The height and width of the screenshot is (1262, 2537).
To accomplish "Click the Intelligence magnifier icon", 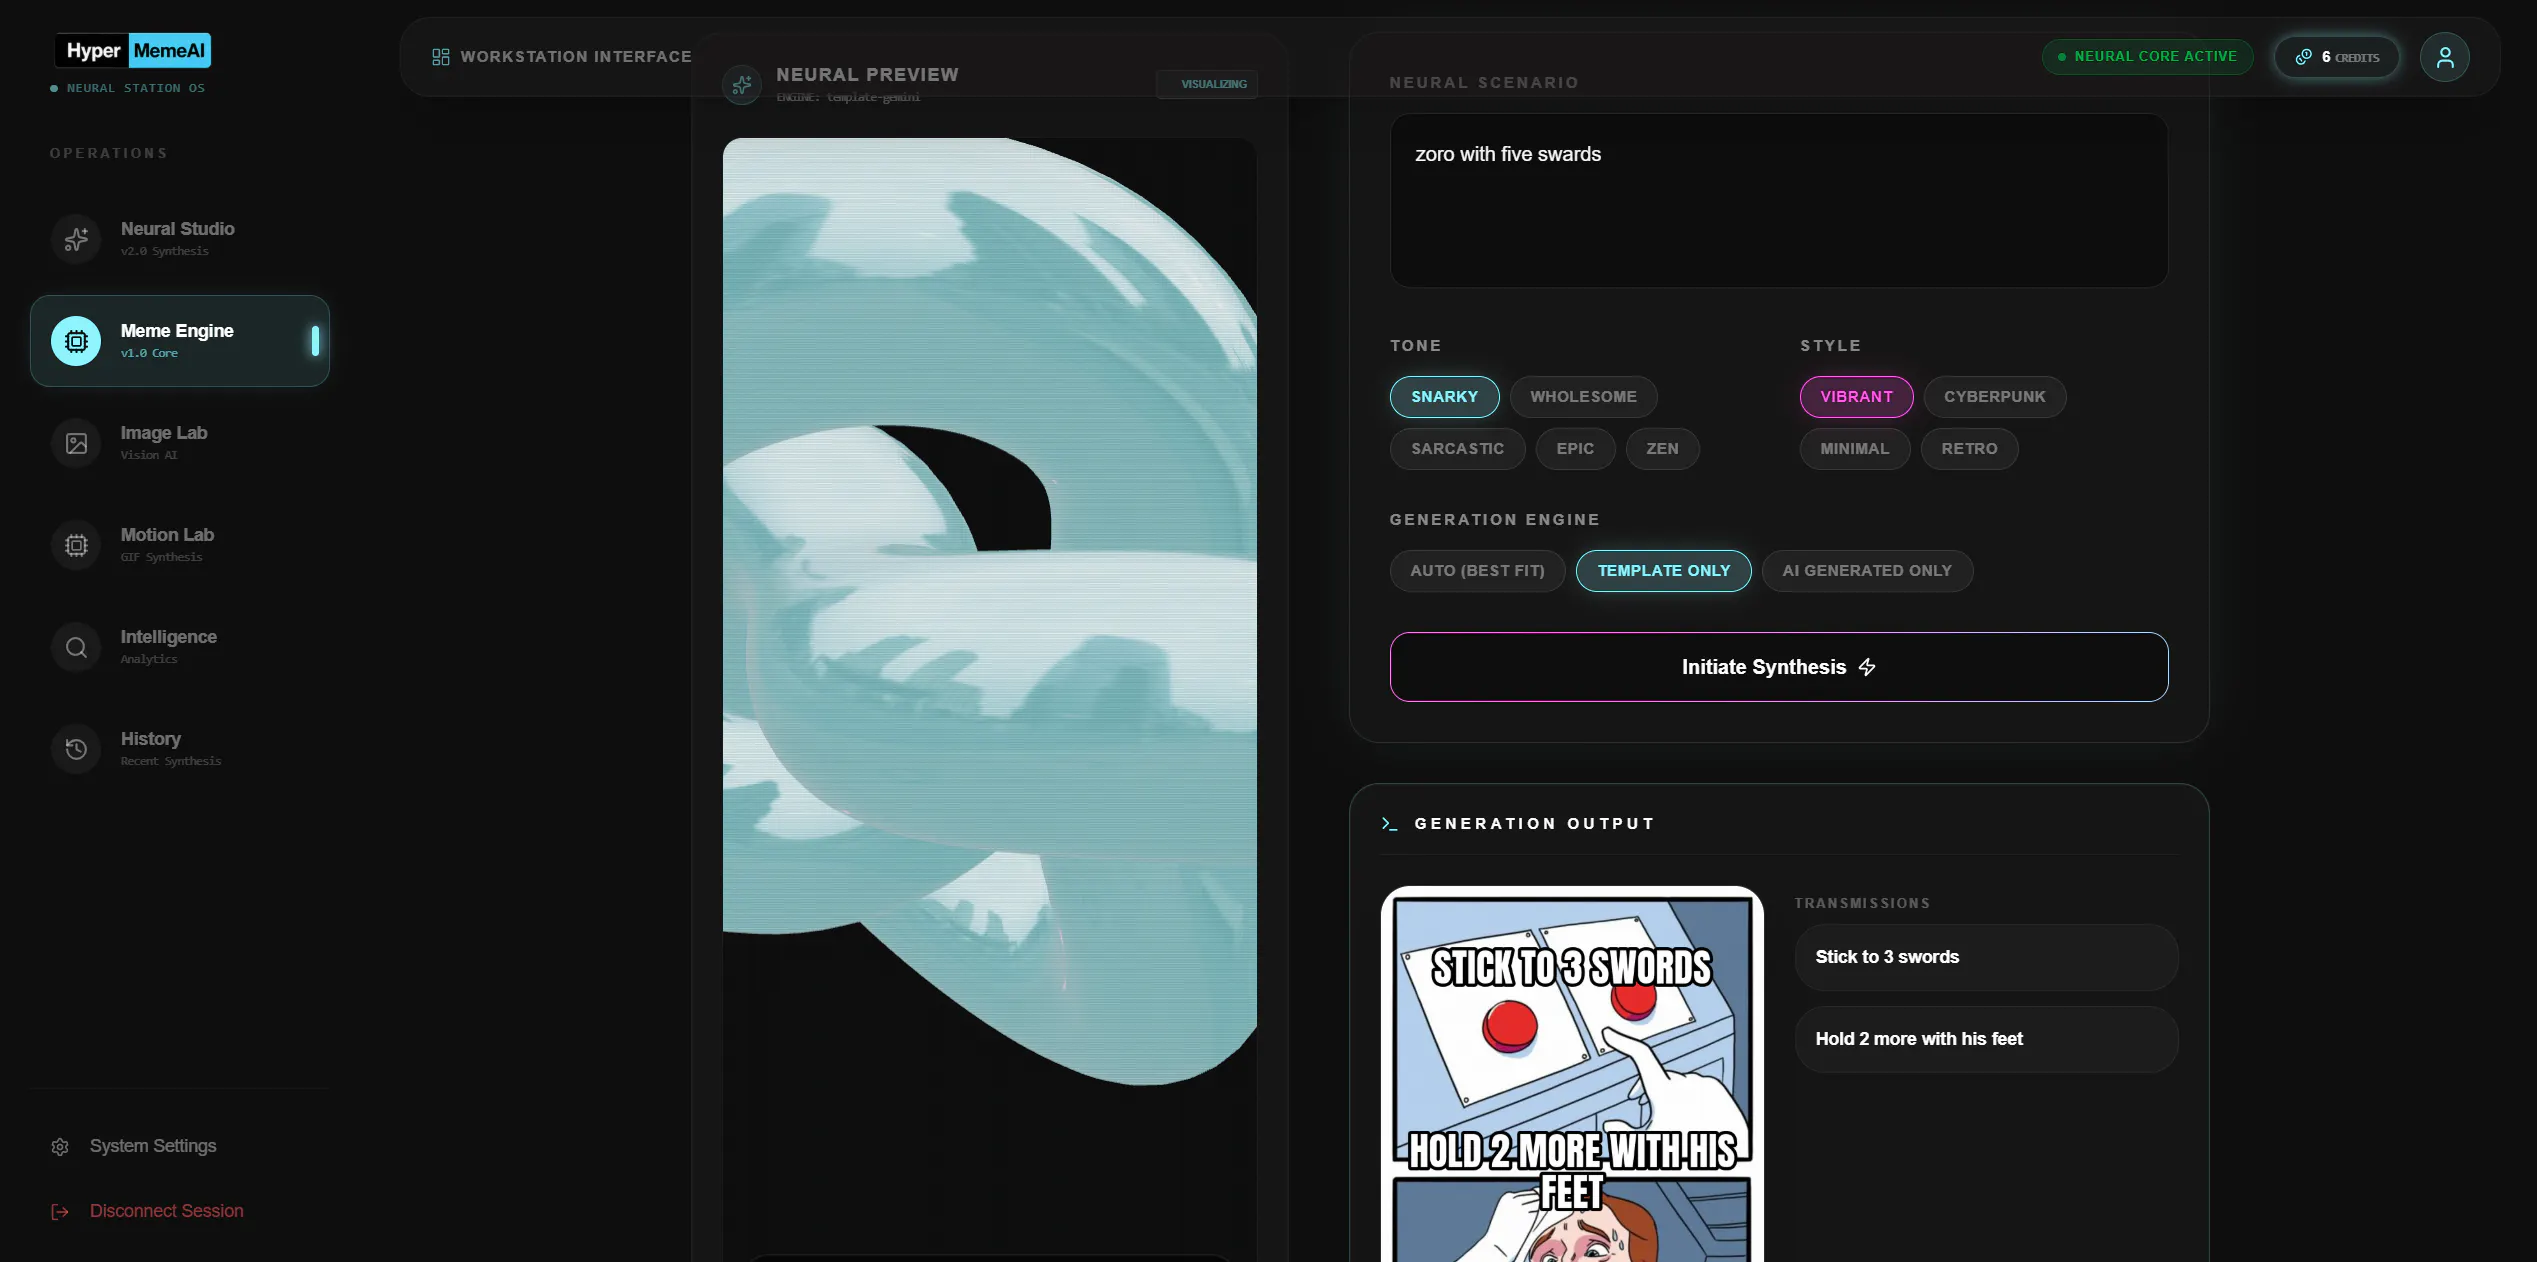I will (76, 647).
